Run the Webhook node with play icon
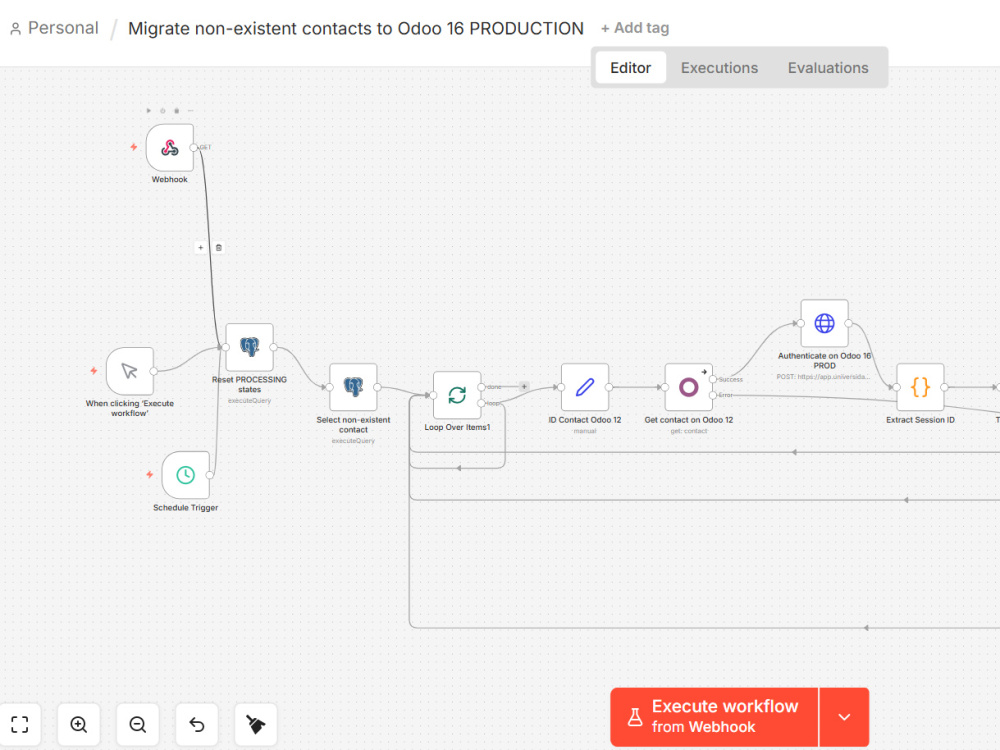Screen dimensions: 1000x750 point(149,111)
